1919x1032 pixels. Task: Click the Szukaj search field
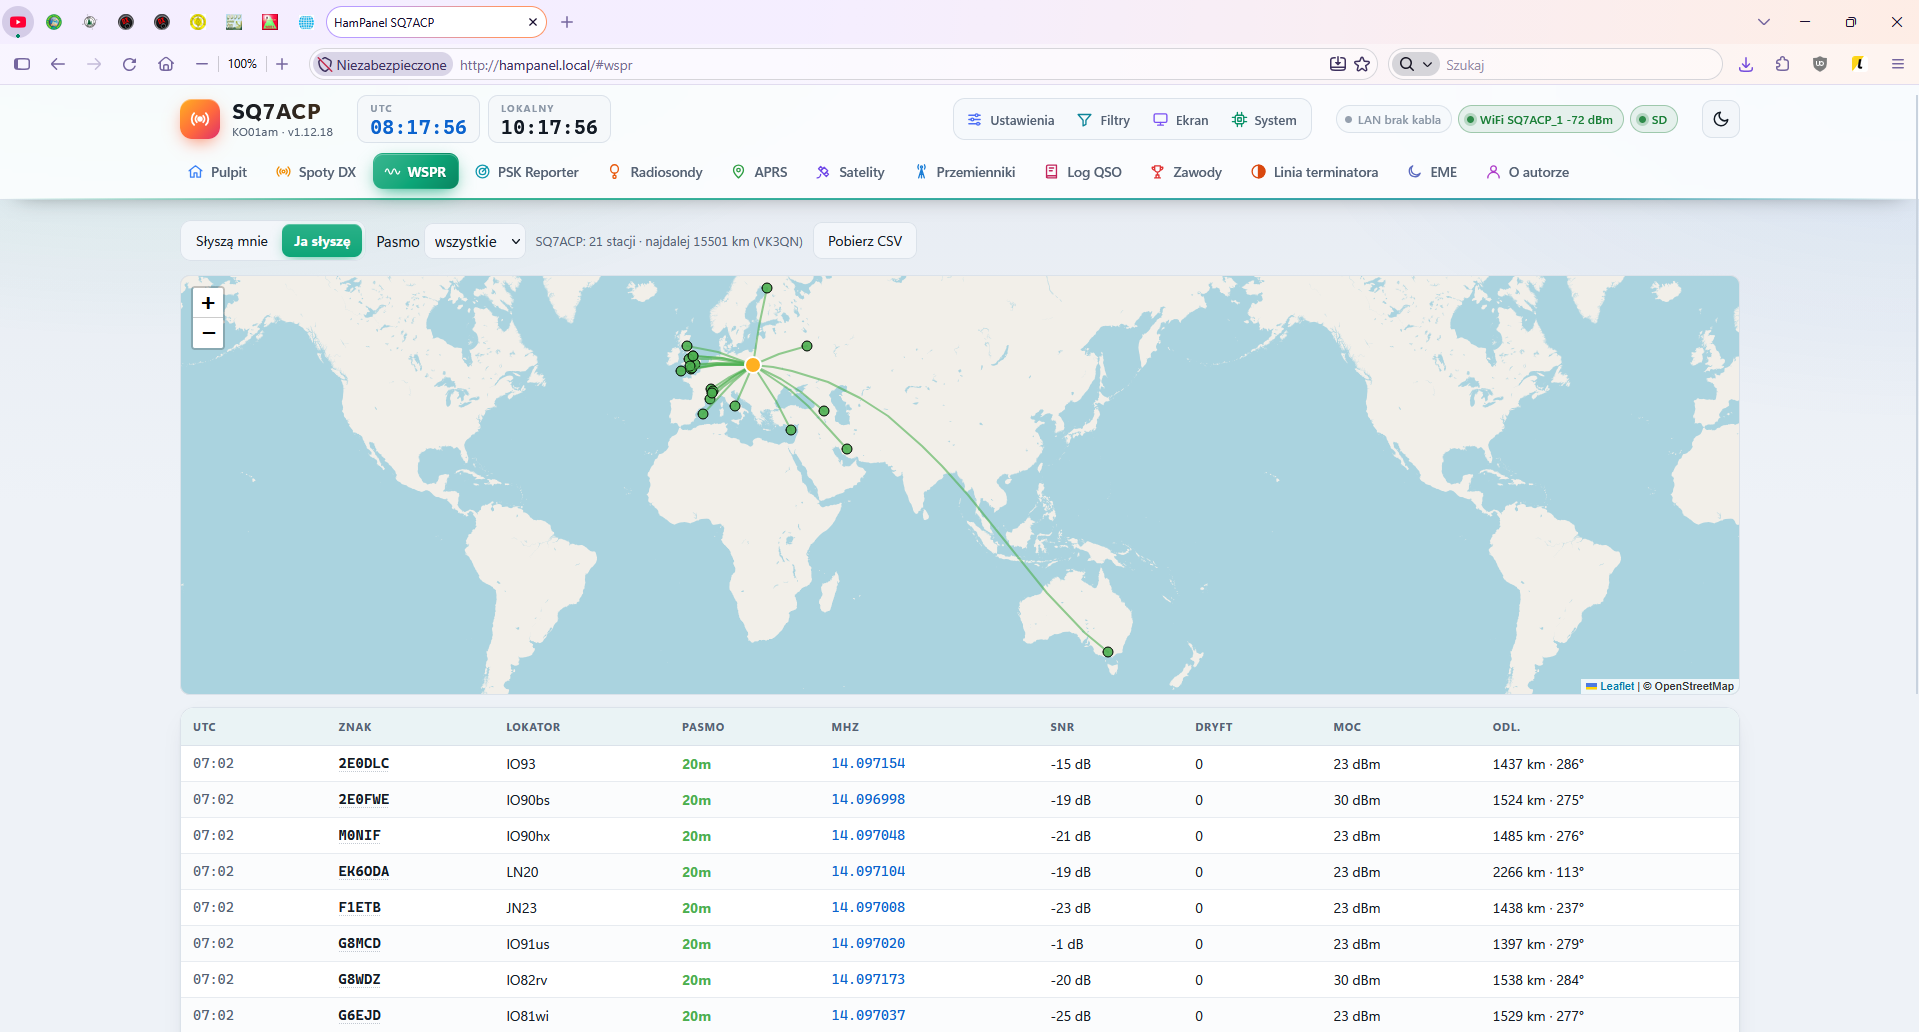pos(1578,64)
